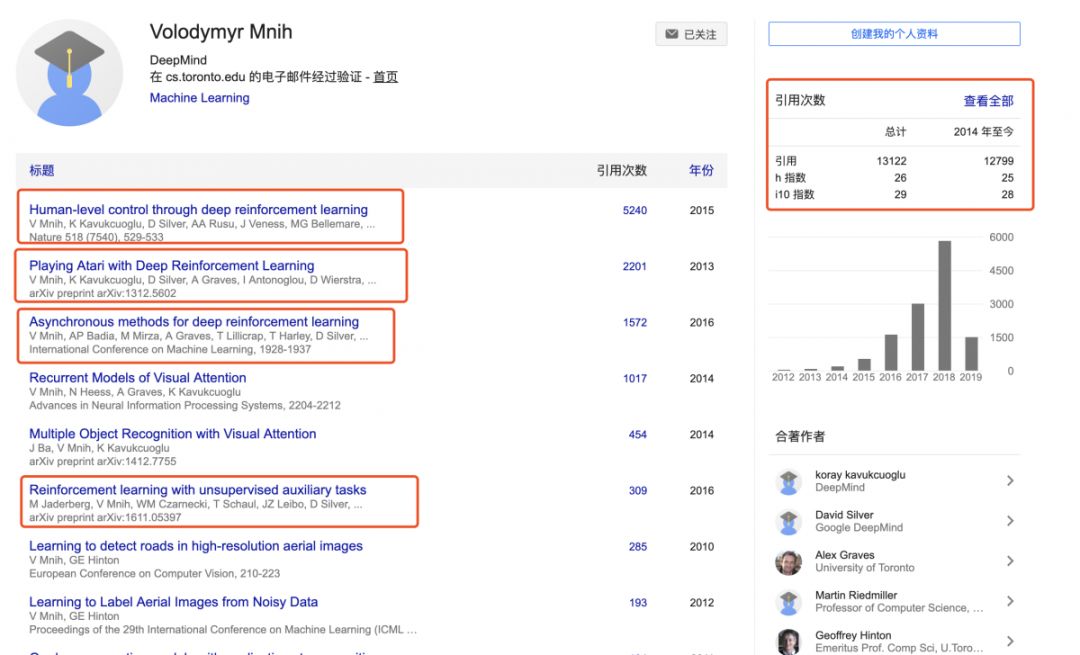Open Playing Atari with Deep Reinforcement Learning
Screen dimensions: 1080x655
point(172,265)
